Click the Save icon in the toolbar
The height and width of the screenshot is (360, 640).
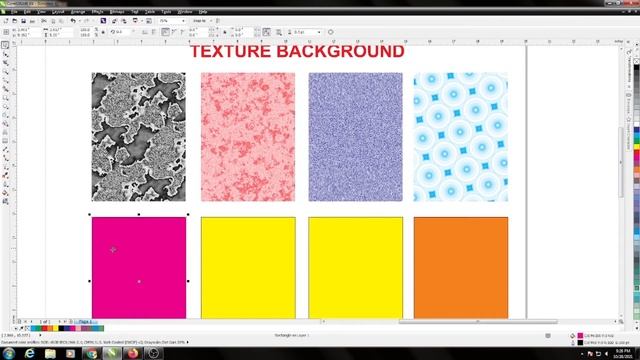[23, 21]
